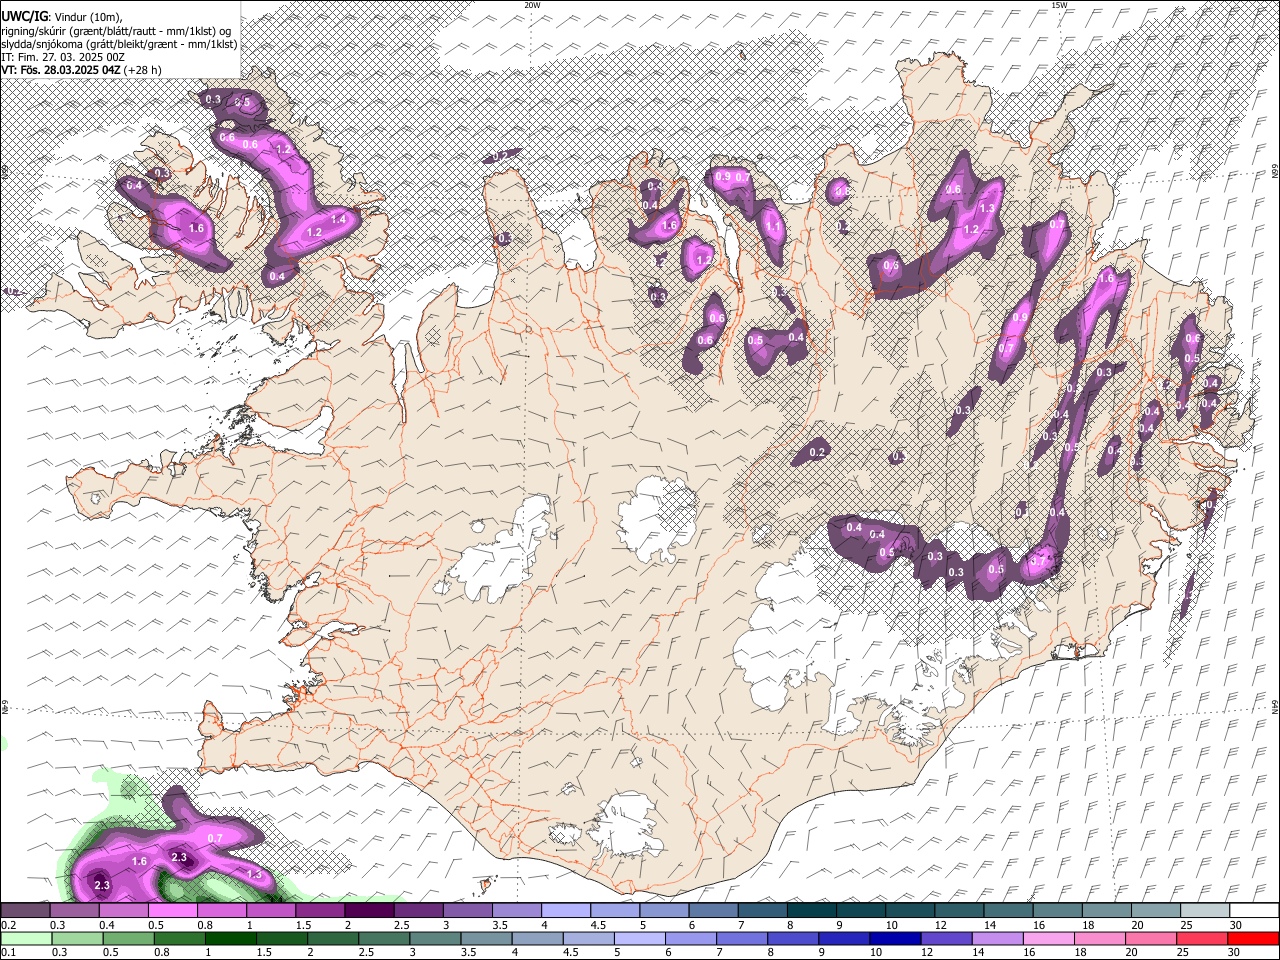Pick the light periwinkle 4 swatch in top legend

(x=565, y=910)
